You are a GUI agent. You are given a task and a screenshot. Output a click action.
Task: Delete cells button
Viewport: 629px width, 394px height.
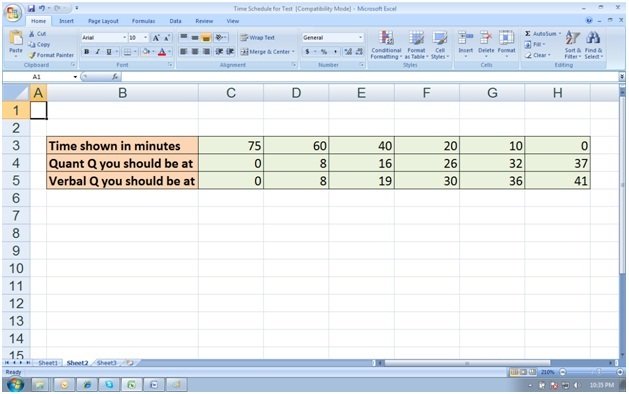(486, 45)
